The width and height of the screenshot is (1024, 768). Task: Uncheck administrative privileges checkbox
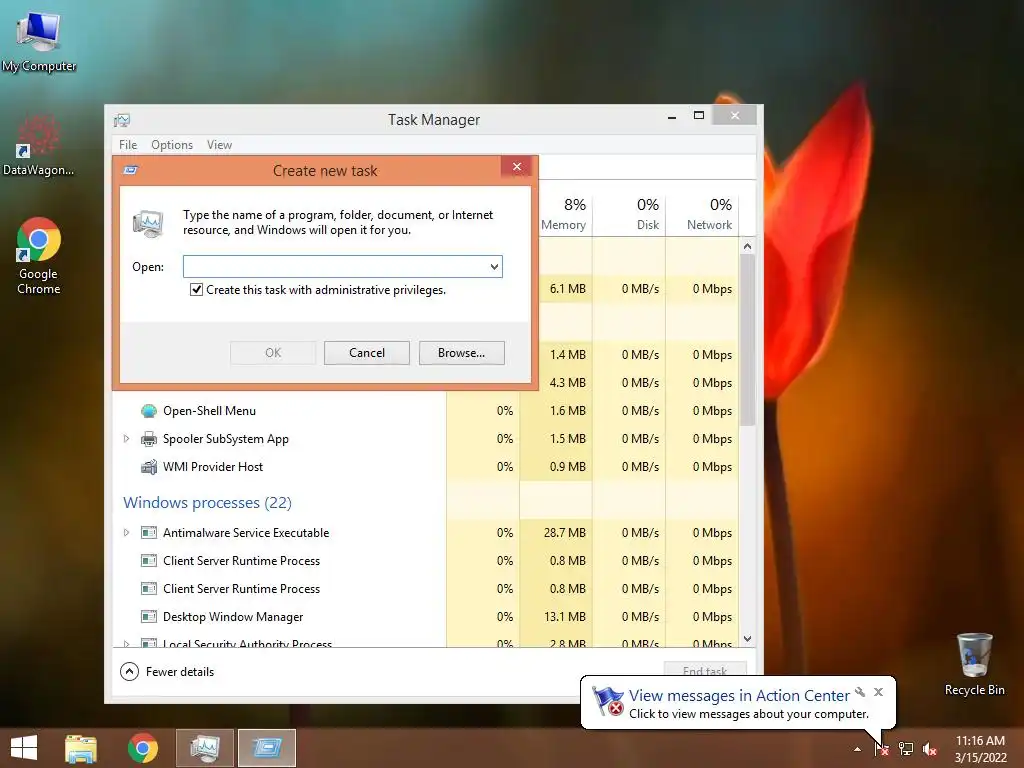point(196,289)
